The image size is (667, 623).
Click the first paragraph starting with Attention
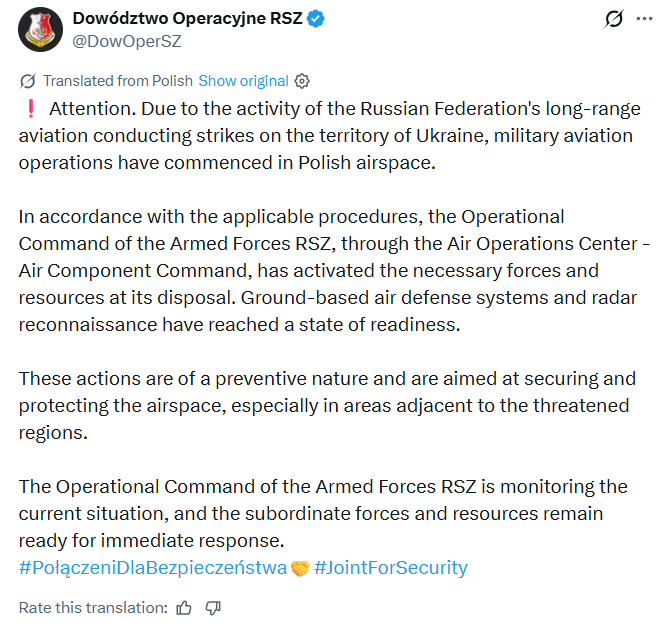tap(330, 136)
